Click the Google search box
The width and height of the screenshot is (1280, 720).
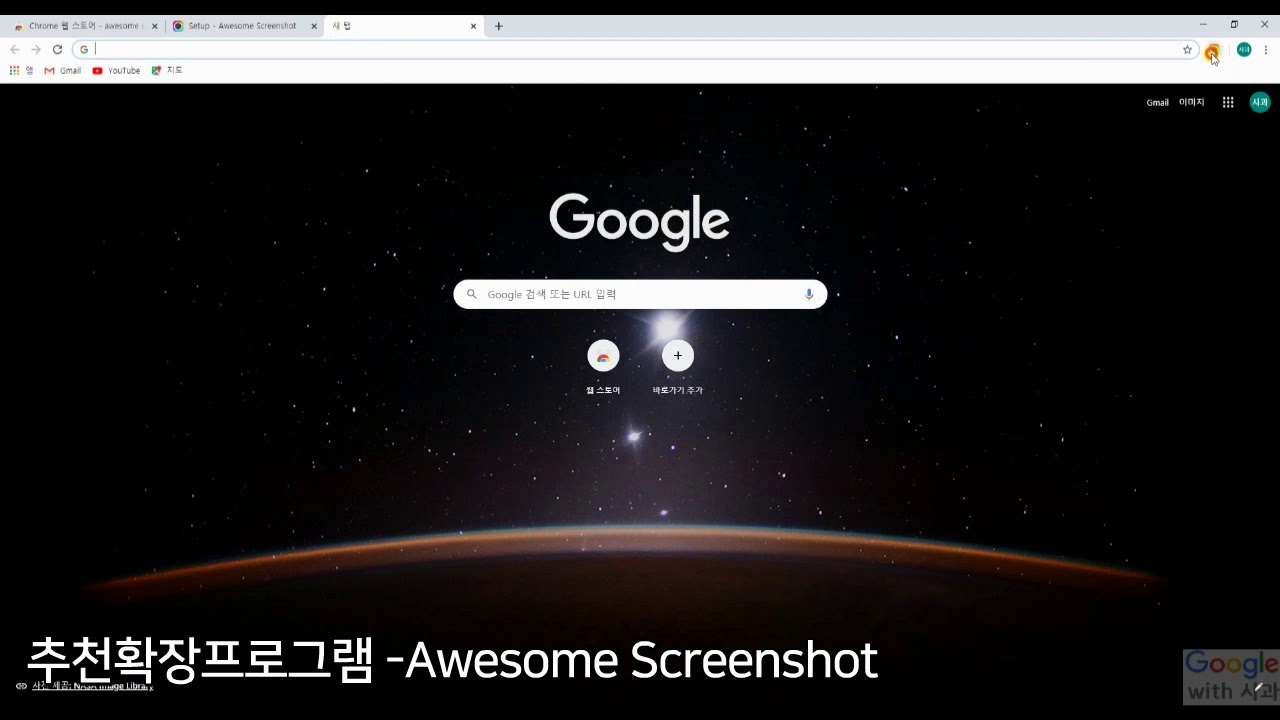click(x=640, y=294)
